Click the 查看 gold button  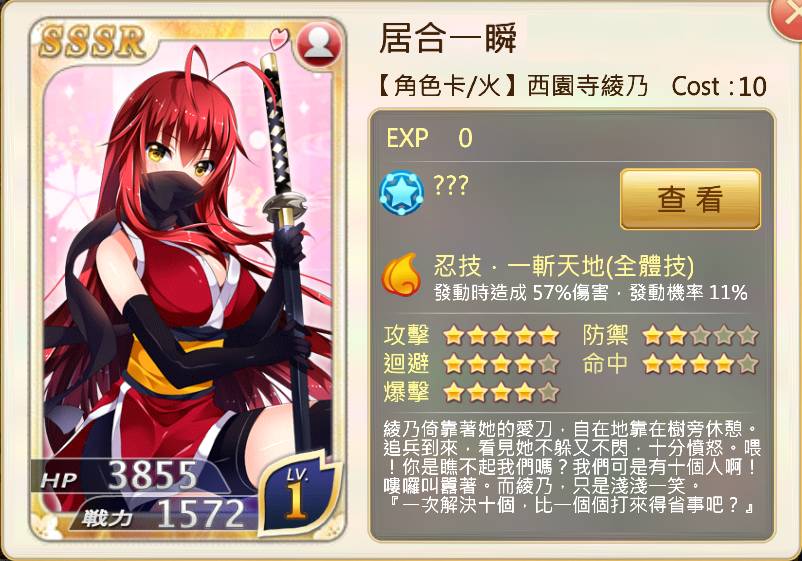(x=690, y=199)
